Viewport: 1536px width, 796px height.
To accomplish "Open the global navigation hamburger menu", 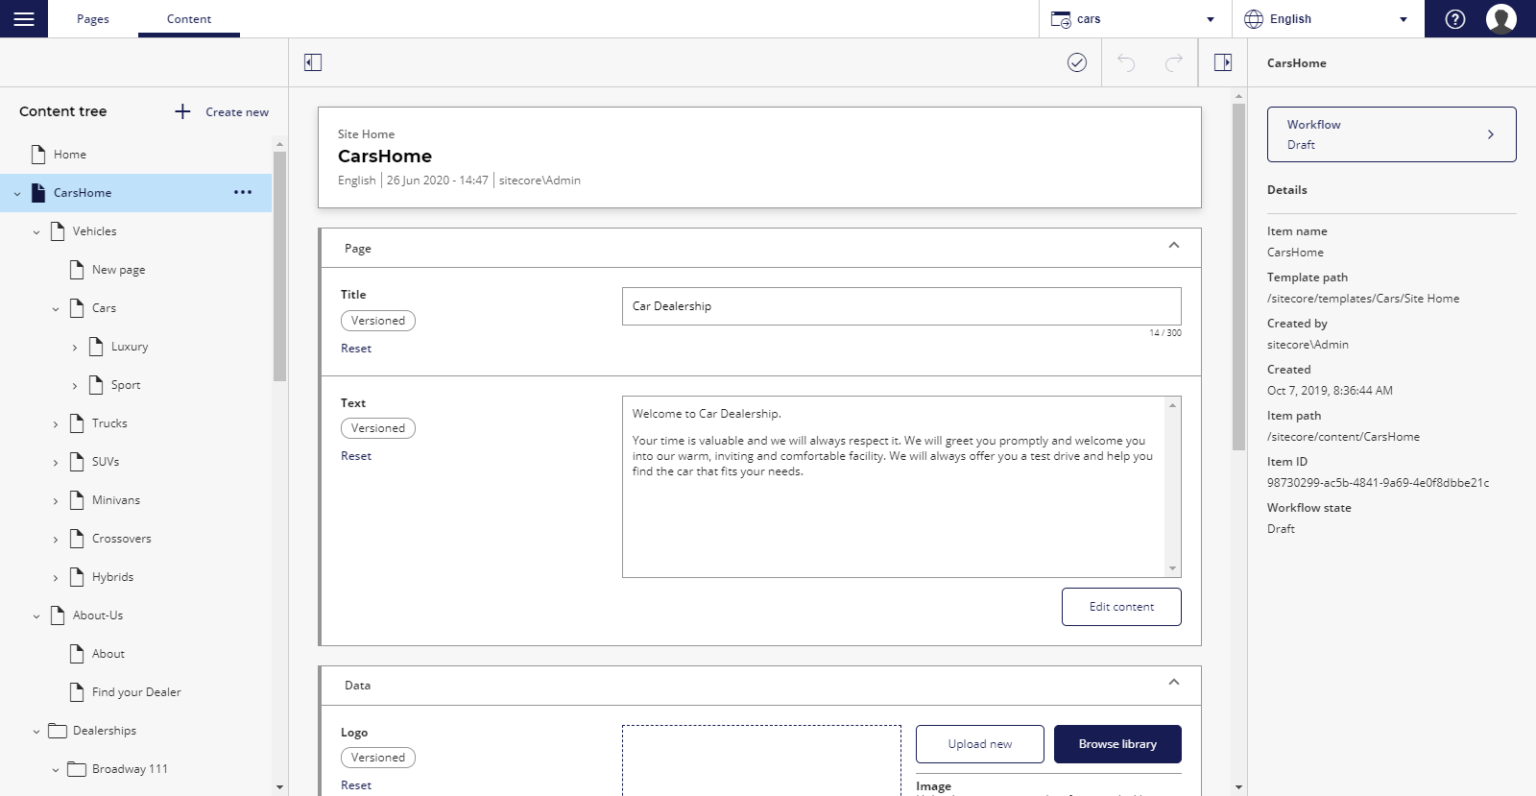I will coord(22,18).
